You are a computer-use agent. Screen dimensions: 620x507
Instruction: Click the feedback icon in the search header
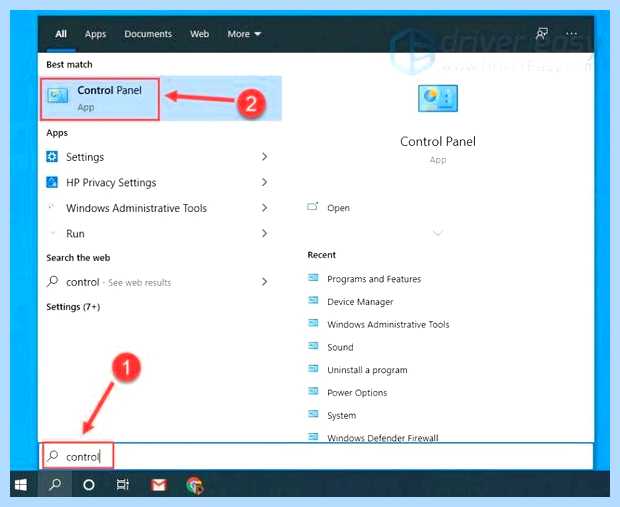coord(542,34)
